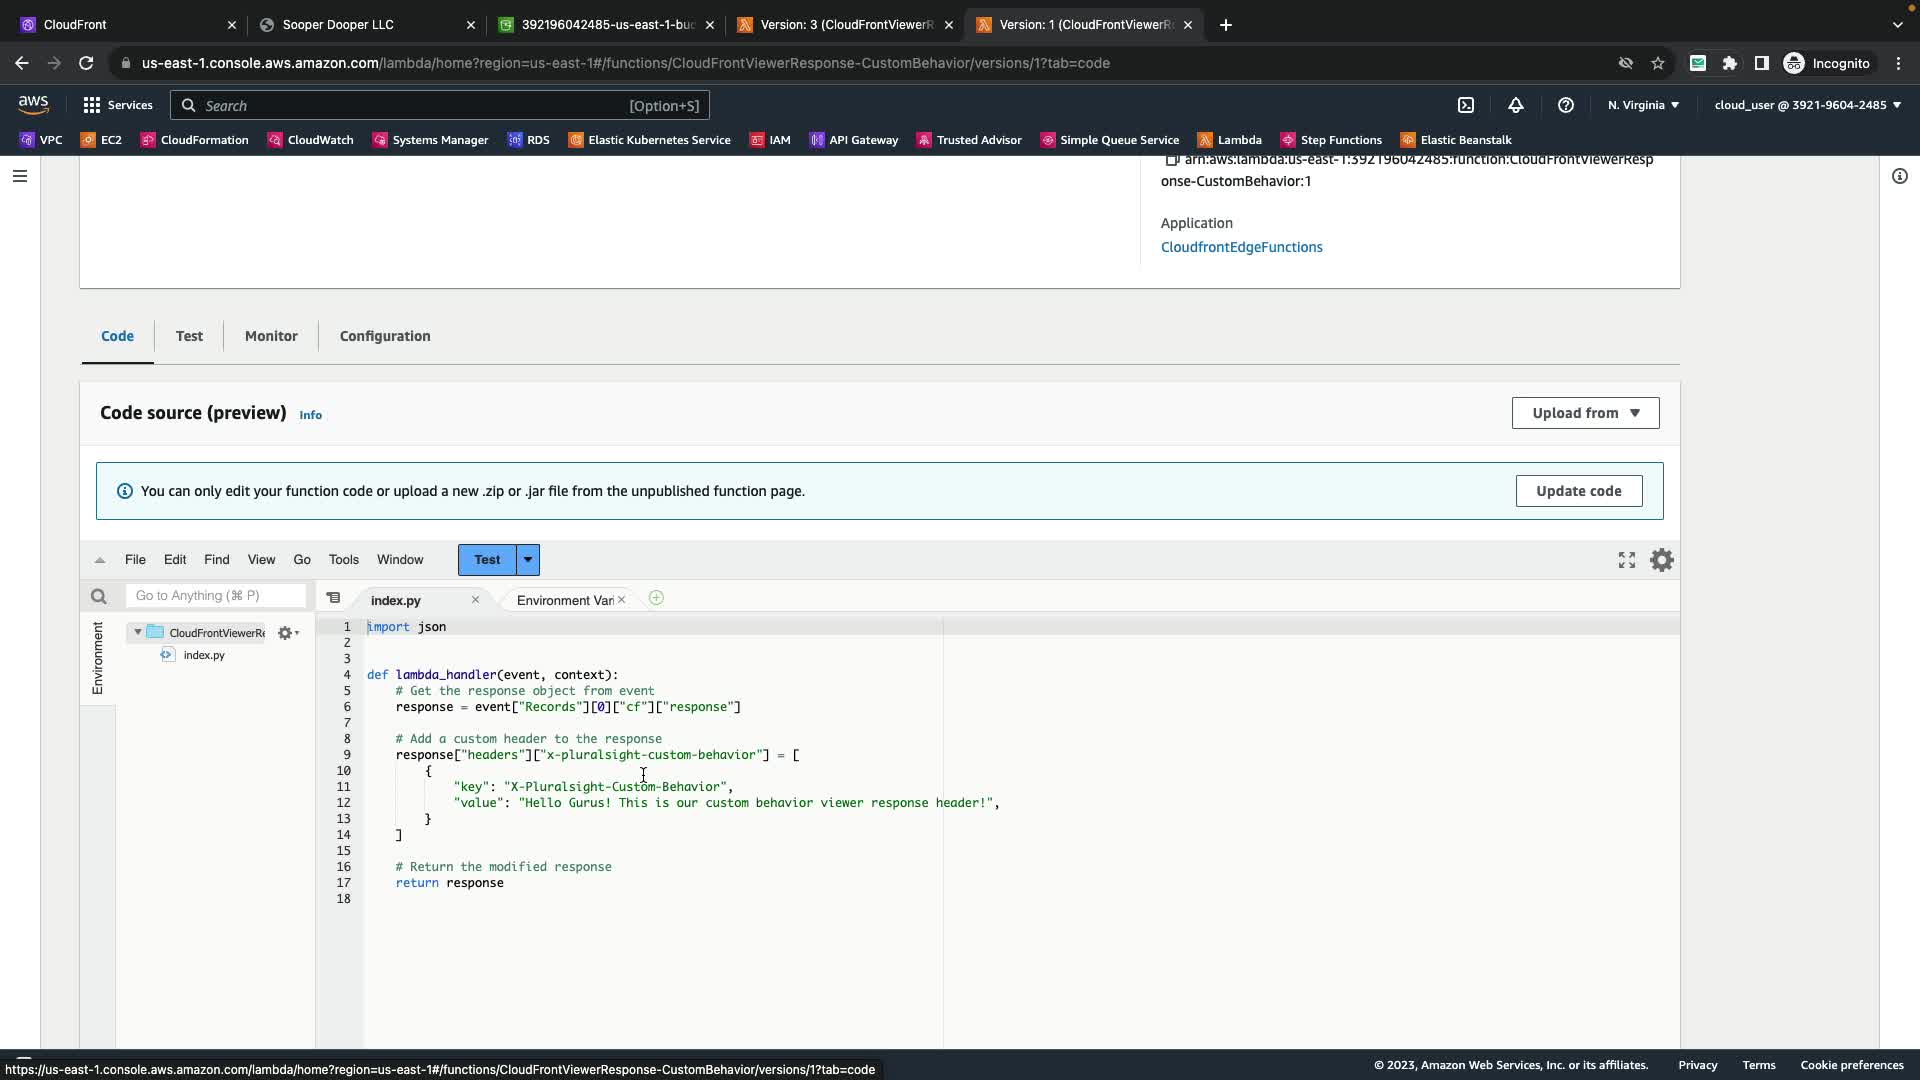Expand the Test button dropdown arrow
Screen dimensions: 1920x1080
[528, 560]
